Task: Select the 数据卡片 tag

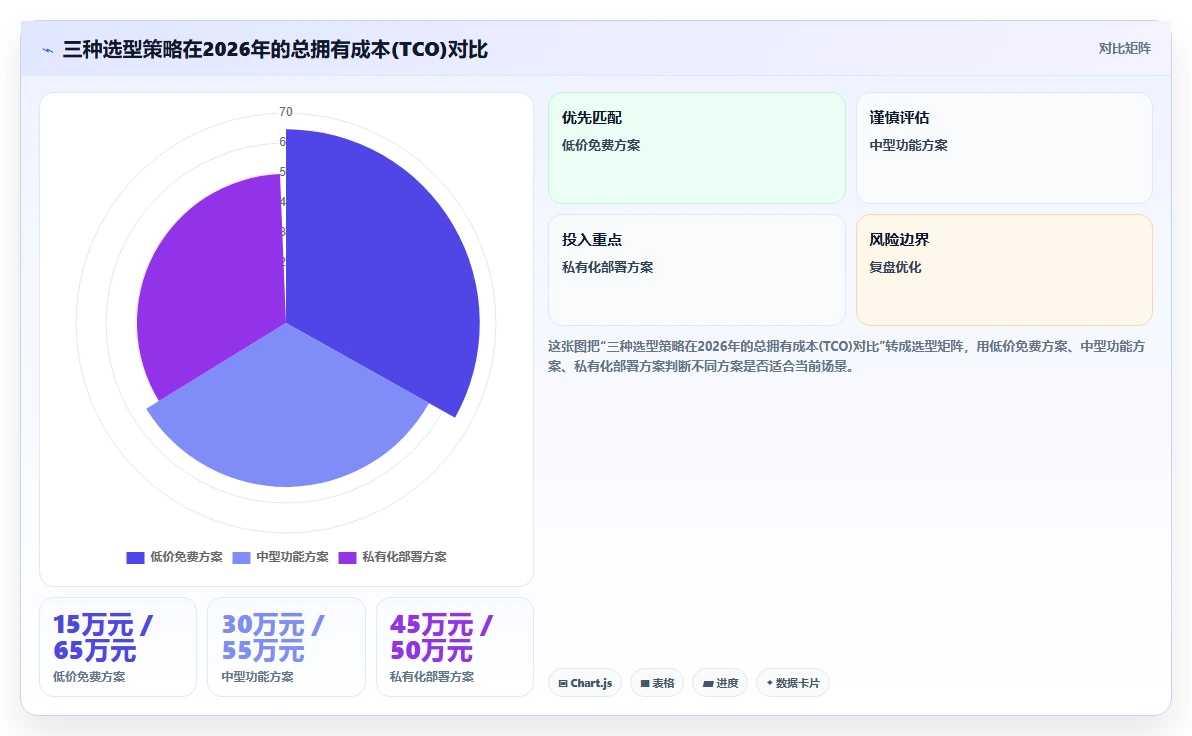Action: (792, 683)
